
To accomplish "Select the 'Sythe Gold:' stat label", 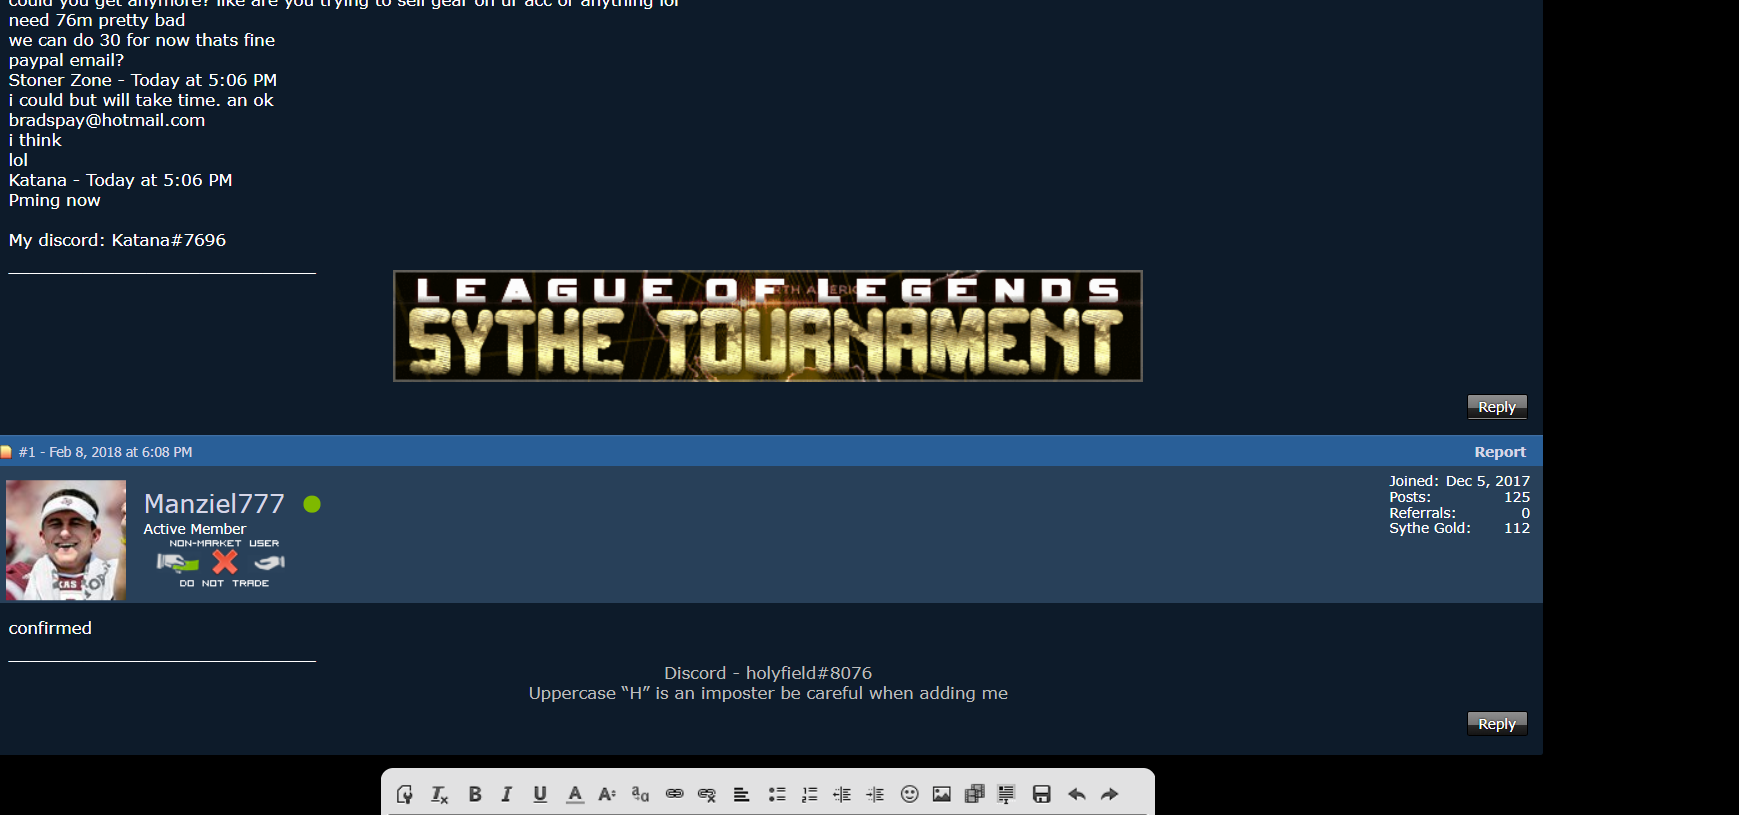I will (1430, 528).
